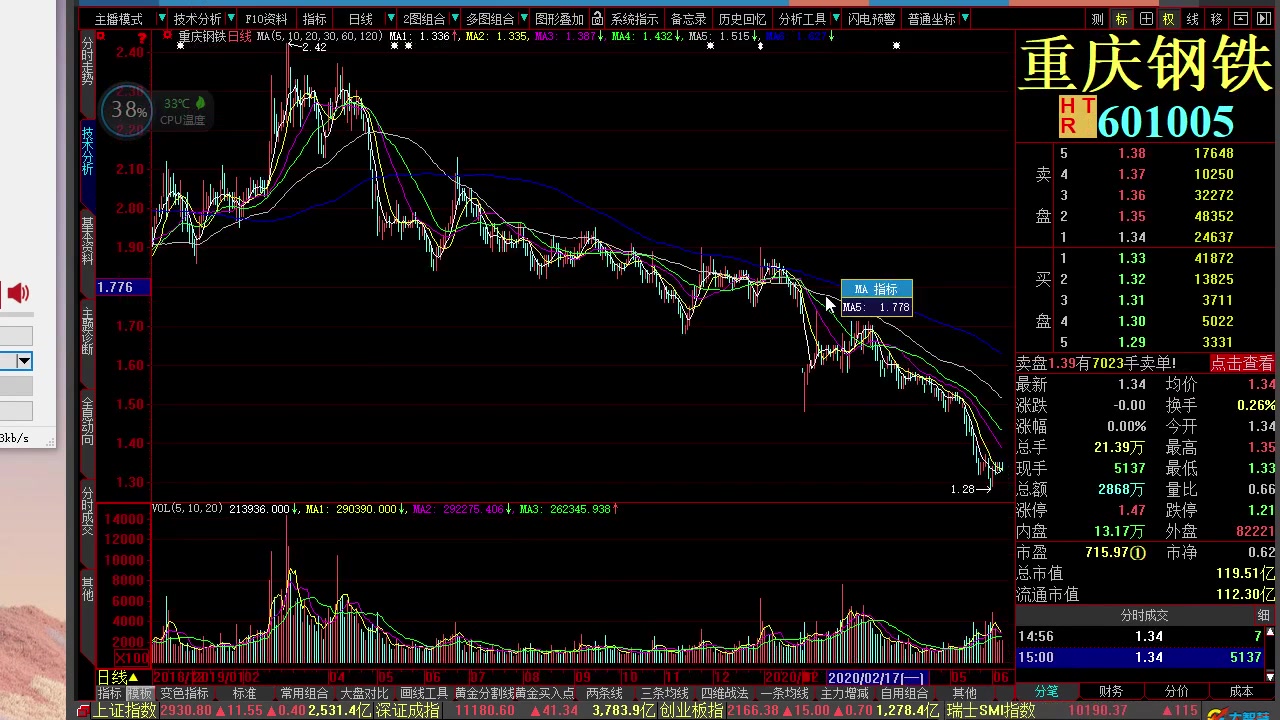The height and width of the screenshot is (720, 1280).
Task: Click the crosshair grid icon
Action: [x=1146, y=19]
